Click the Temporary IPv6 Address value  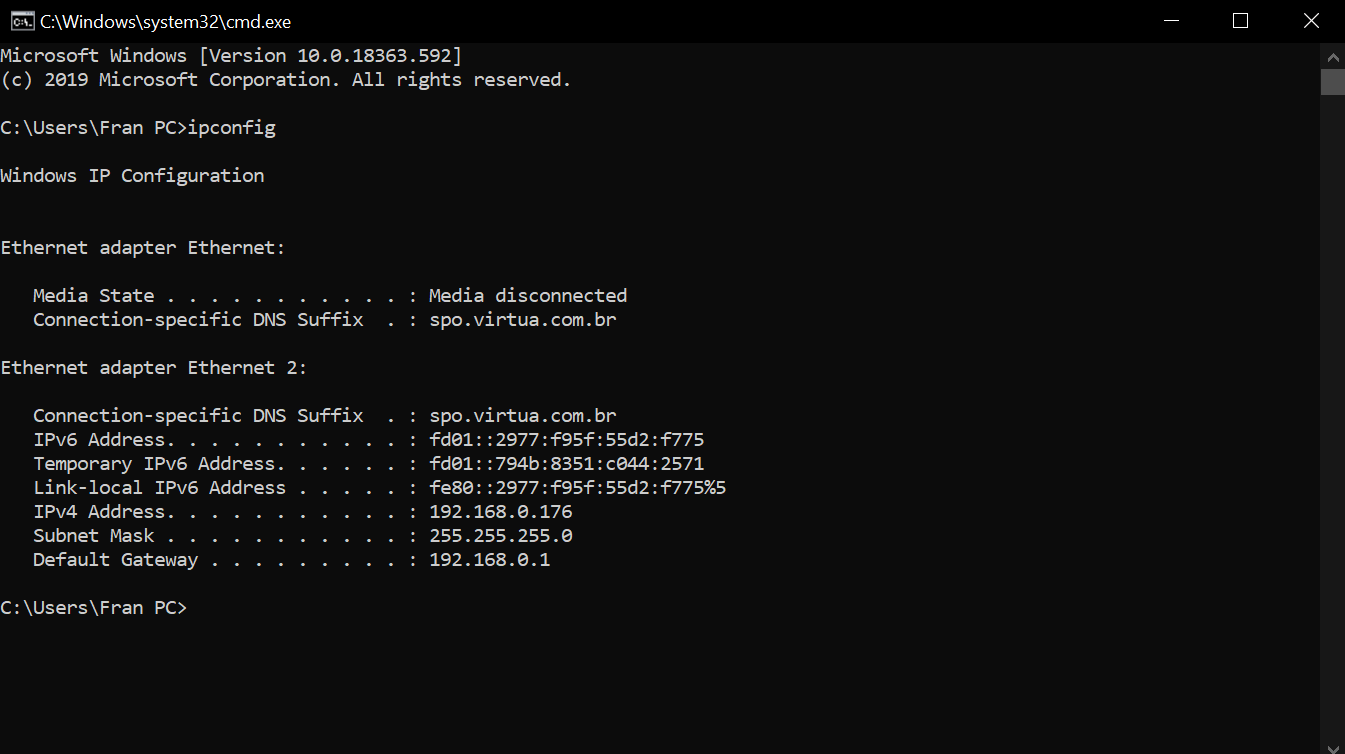tap(567, 464)
